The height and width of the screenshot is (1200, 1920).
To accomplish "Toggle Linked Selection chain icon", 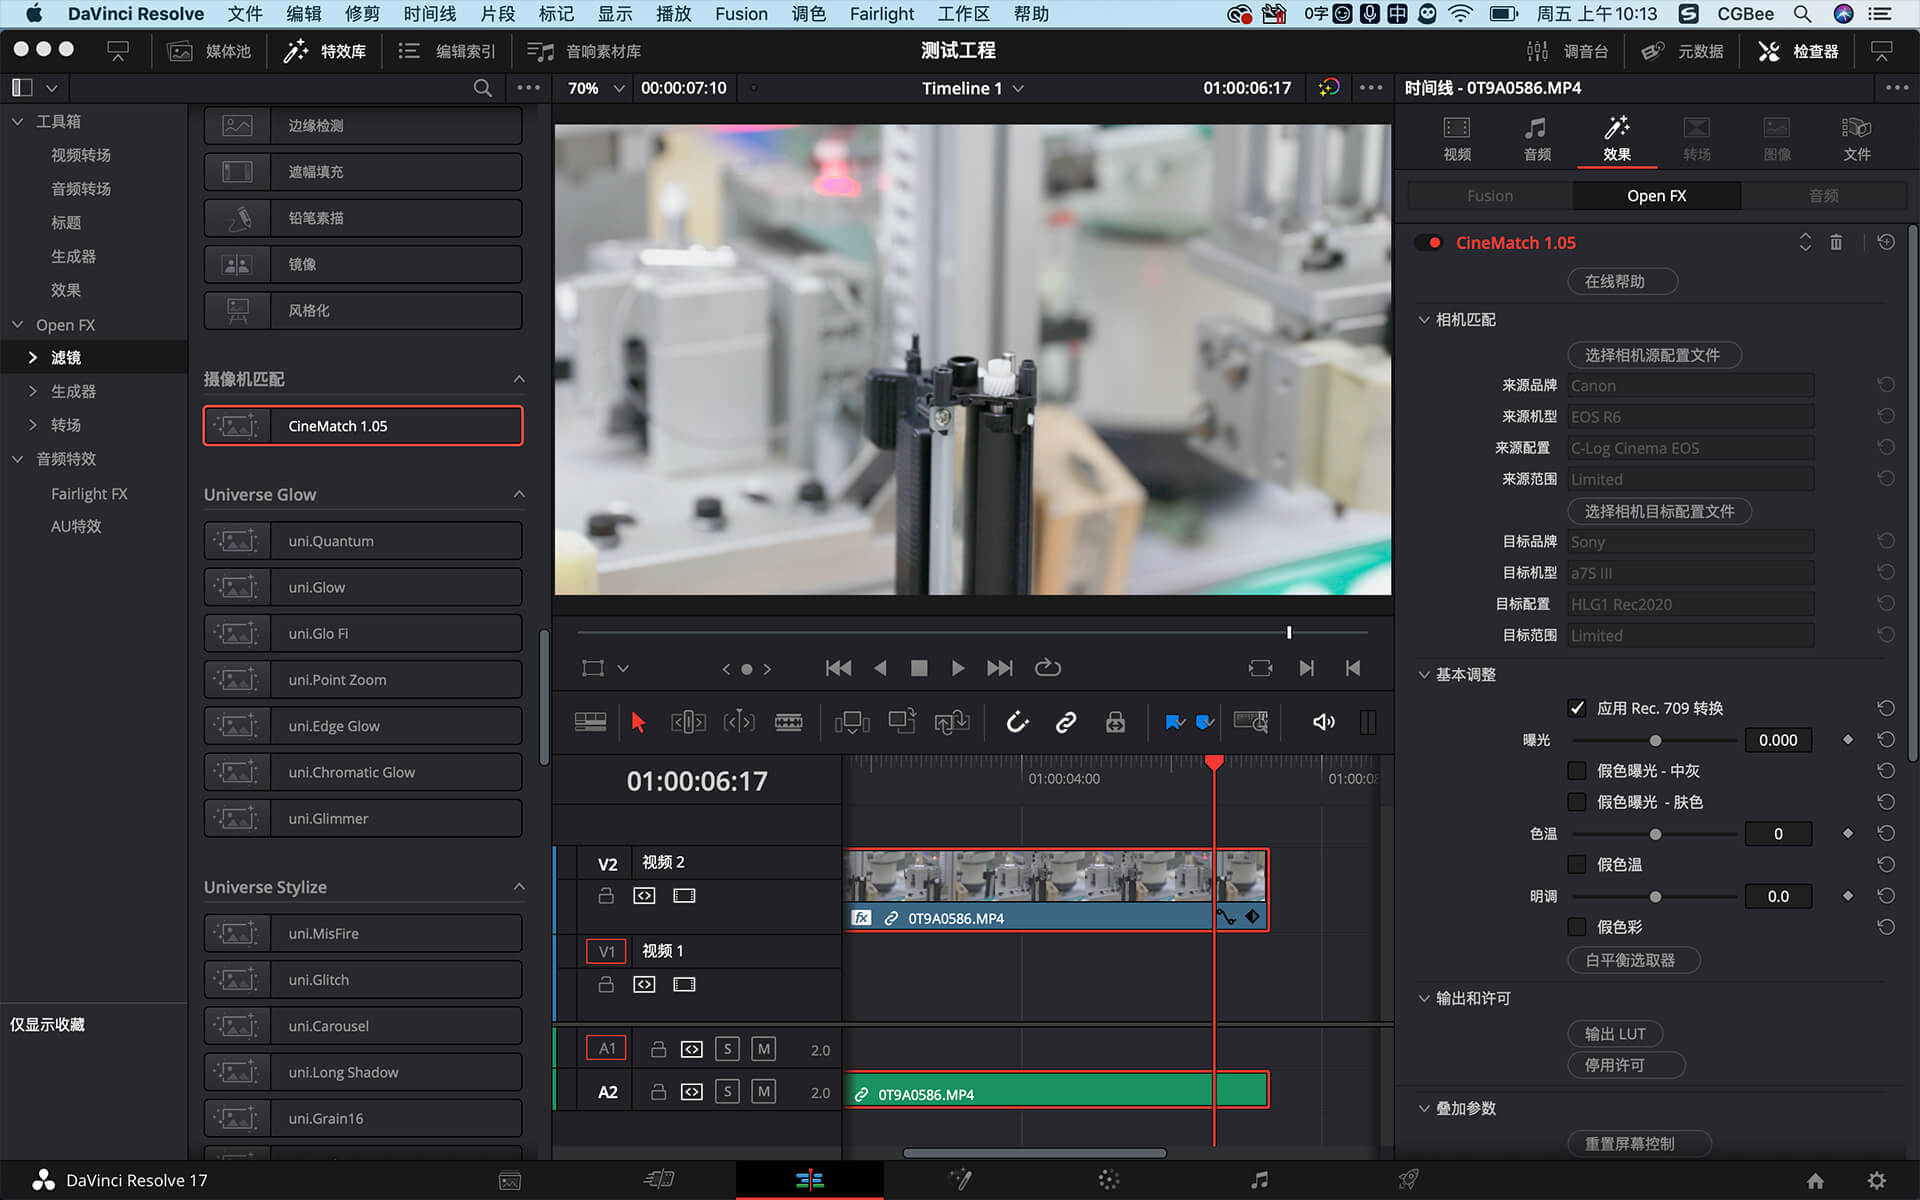I will (1066, 722).
